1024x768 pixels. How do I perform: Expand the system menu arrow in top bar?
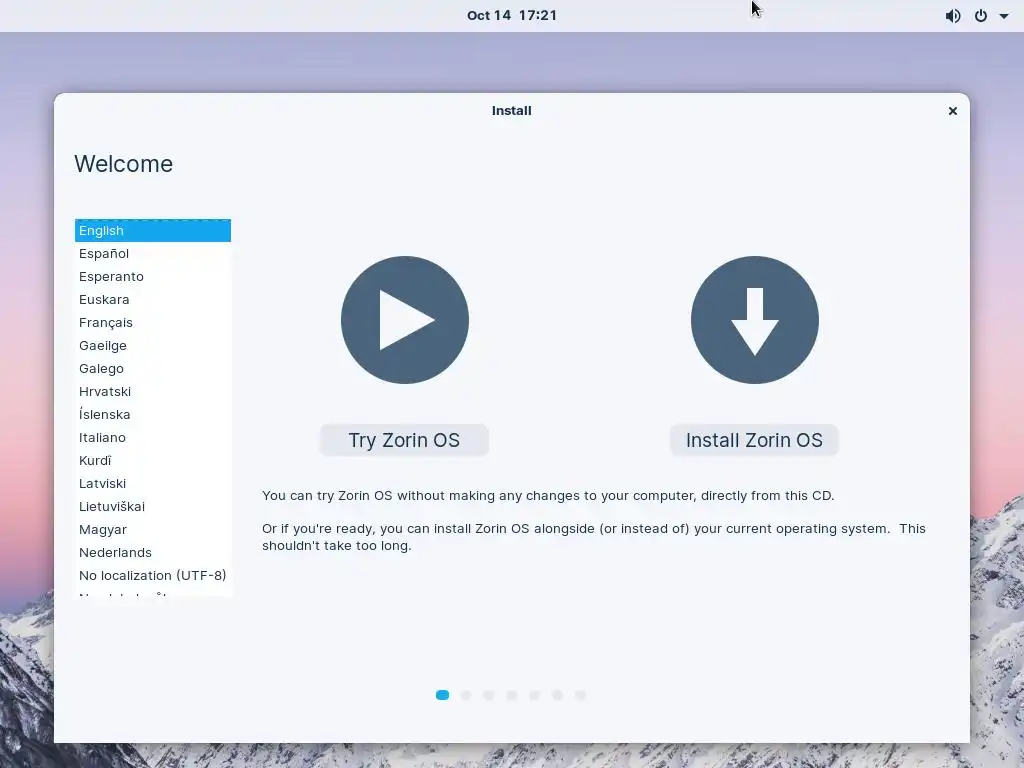point(1004,16)
